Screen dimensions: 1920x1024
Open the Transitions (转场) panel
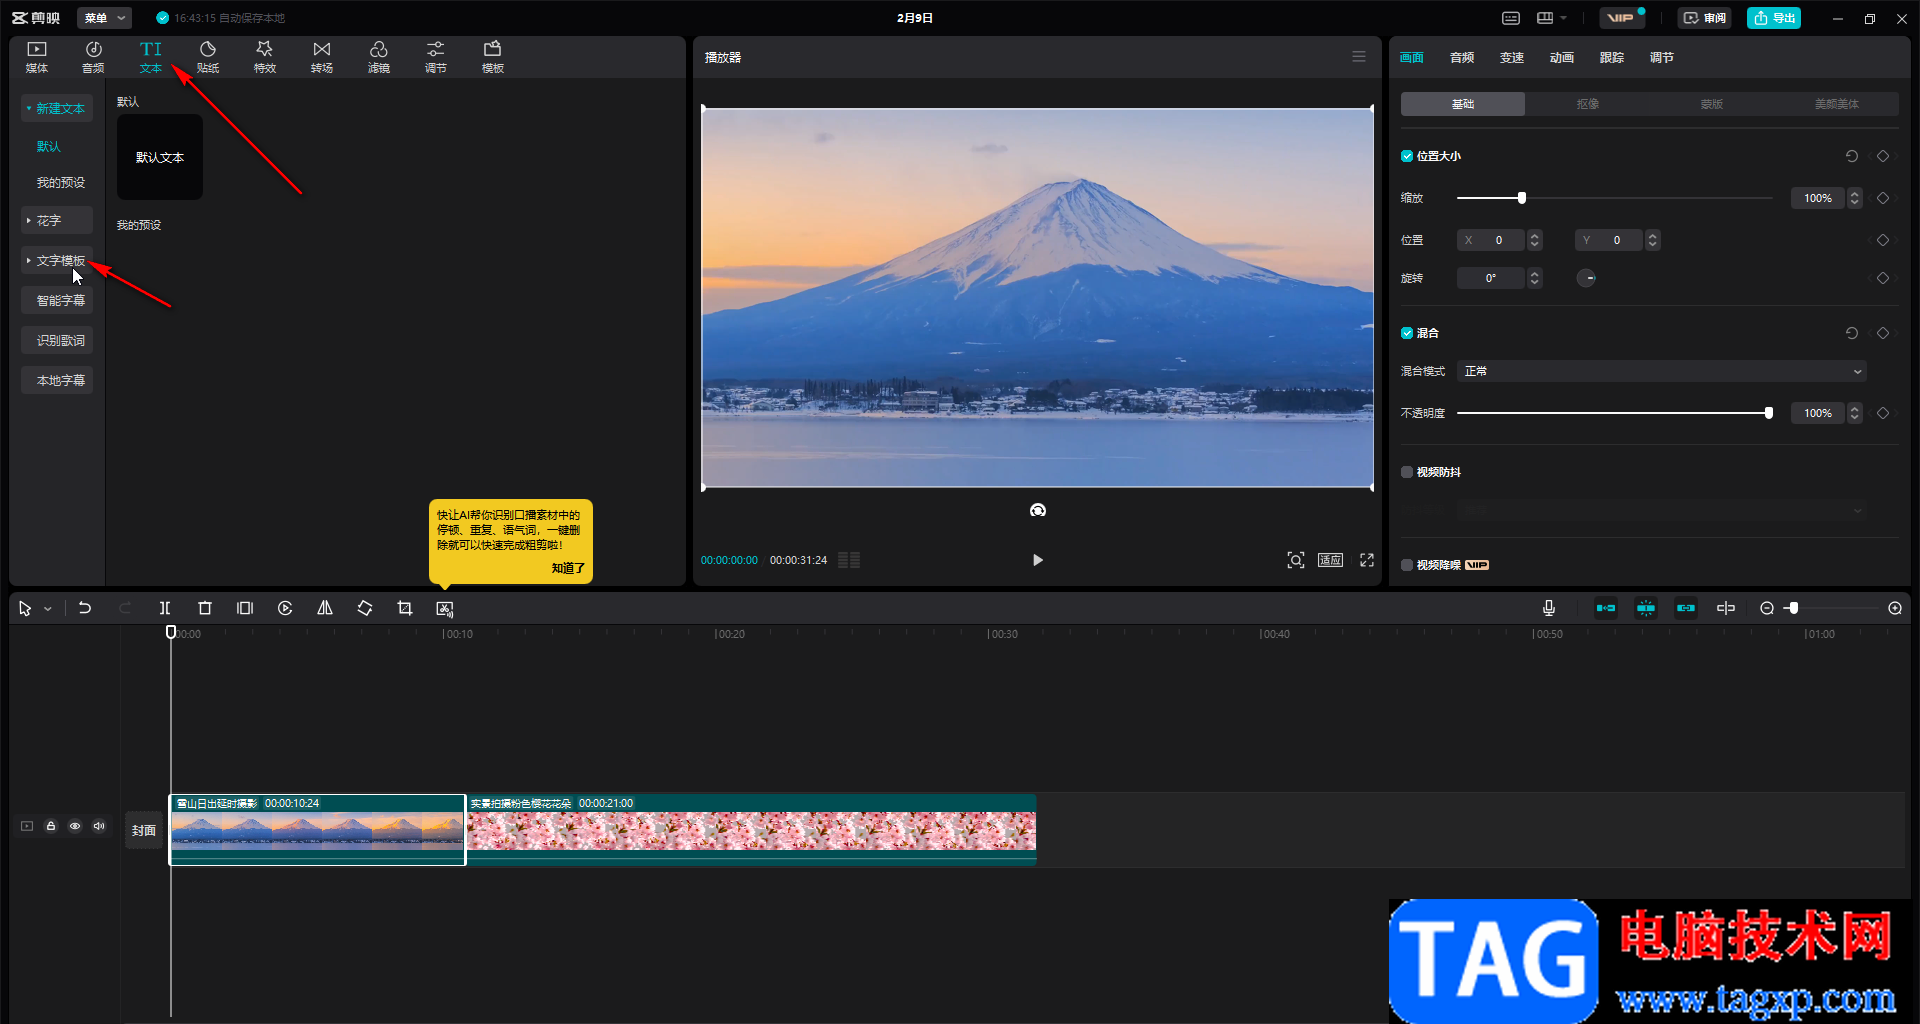[322, 57]
